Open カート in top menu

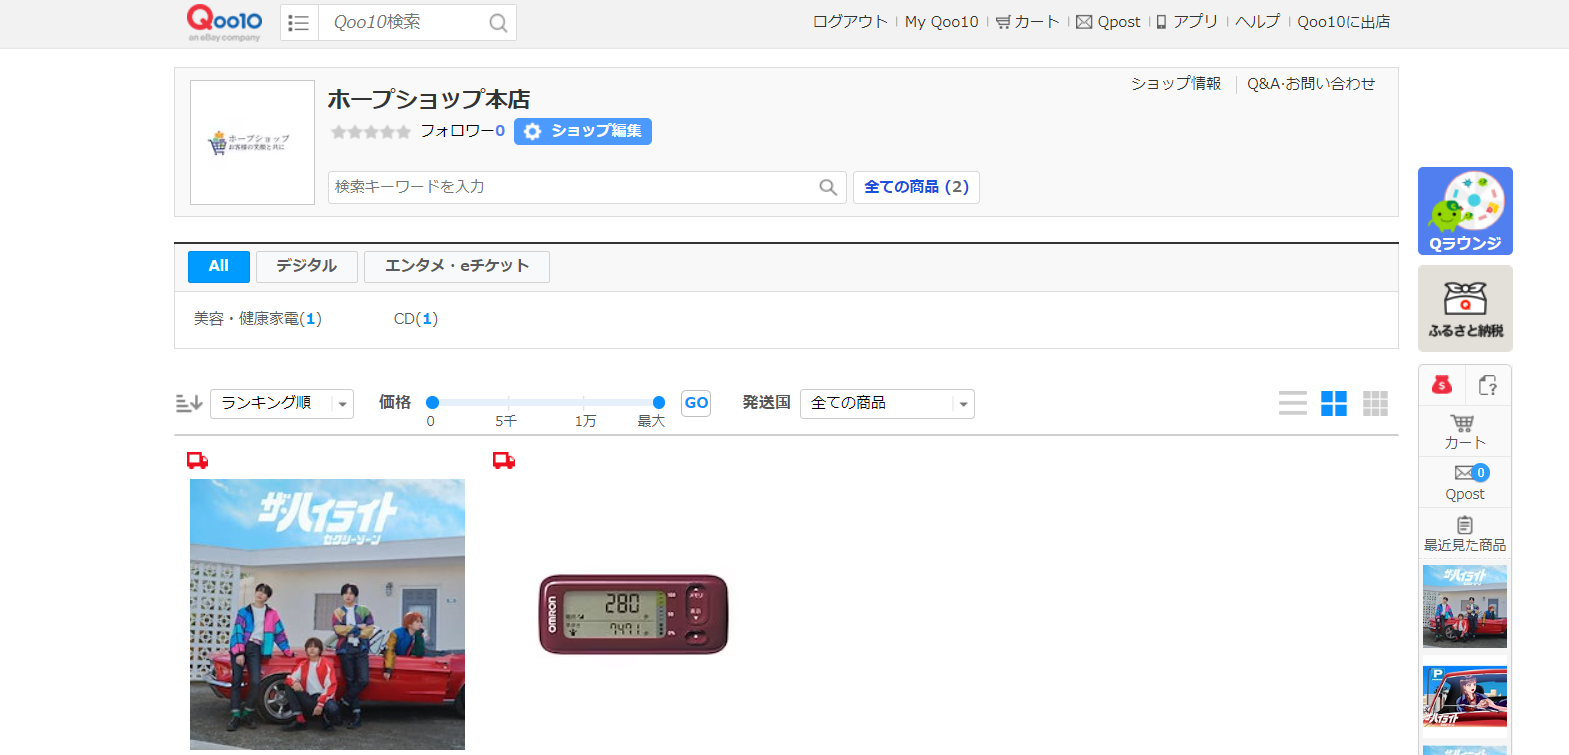1027,22
